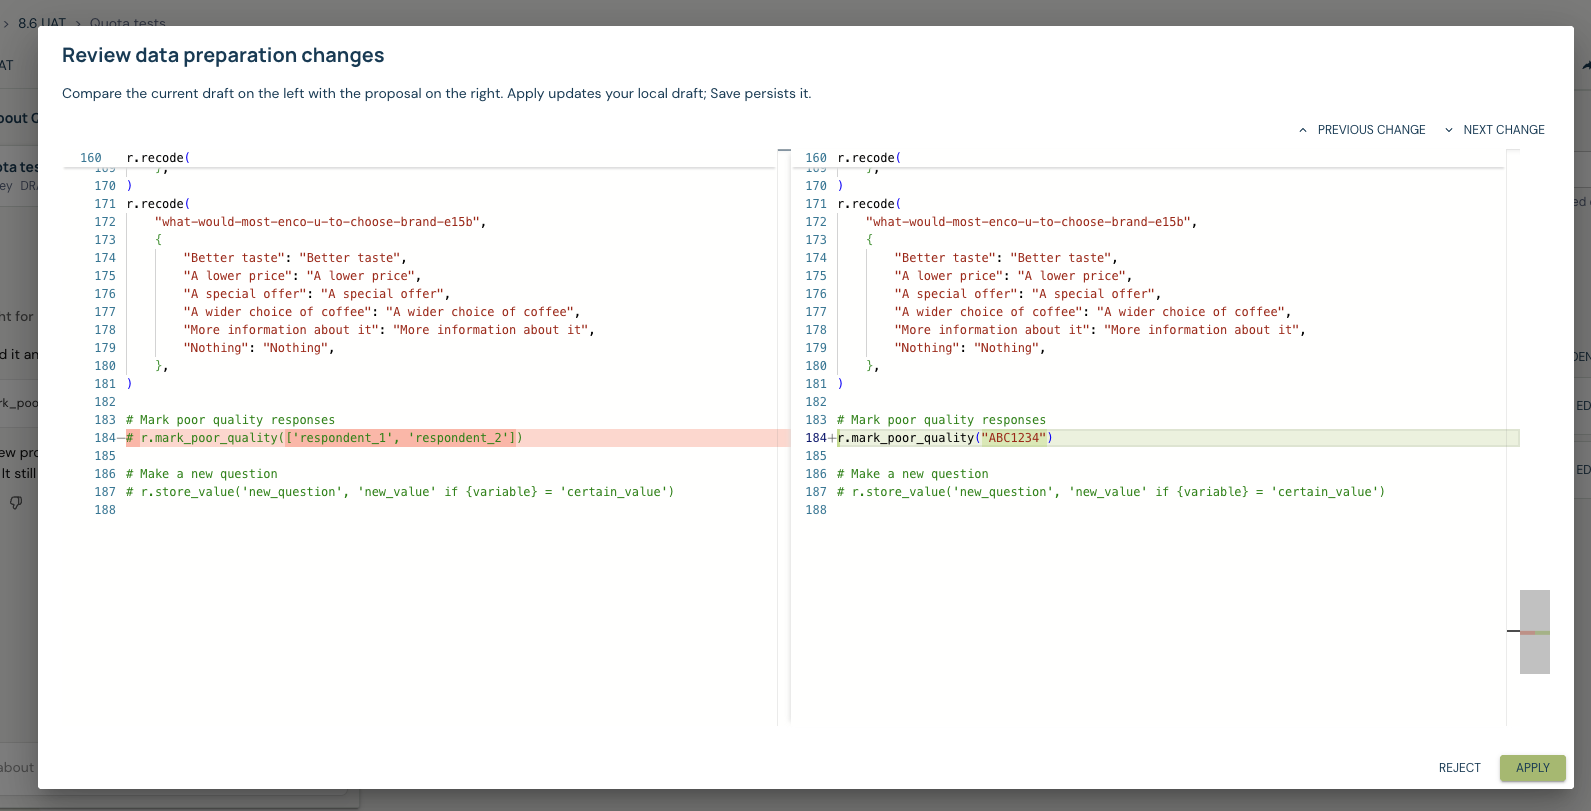Click the "Better taste" line in the left pane

point(295,258)
